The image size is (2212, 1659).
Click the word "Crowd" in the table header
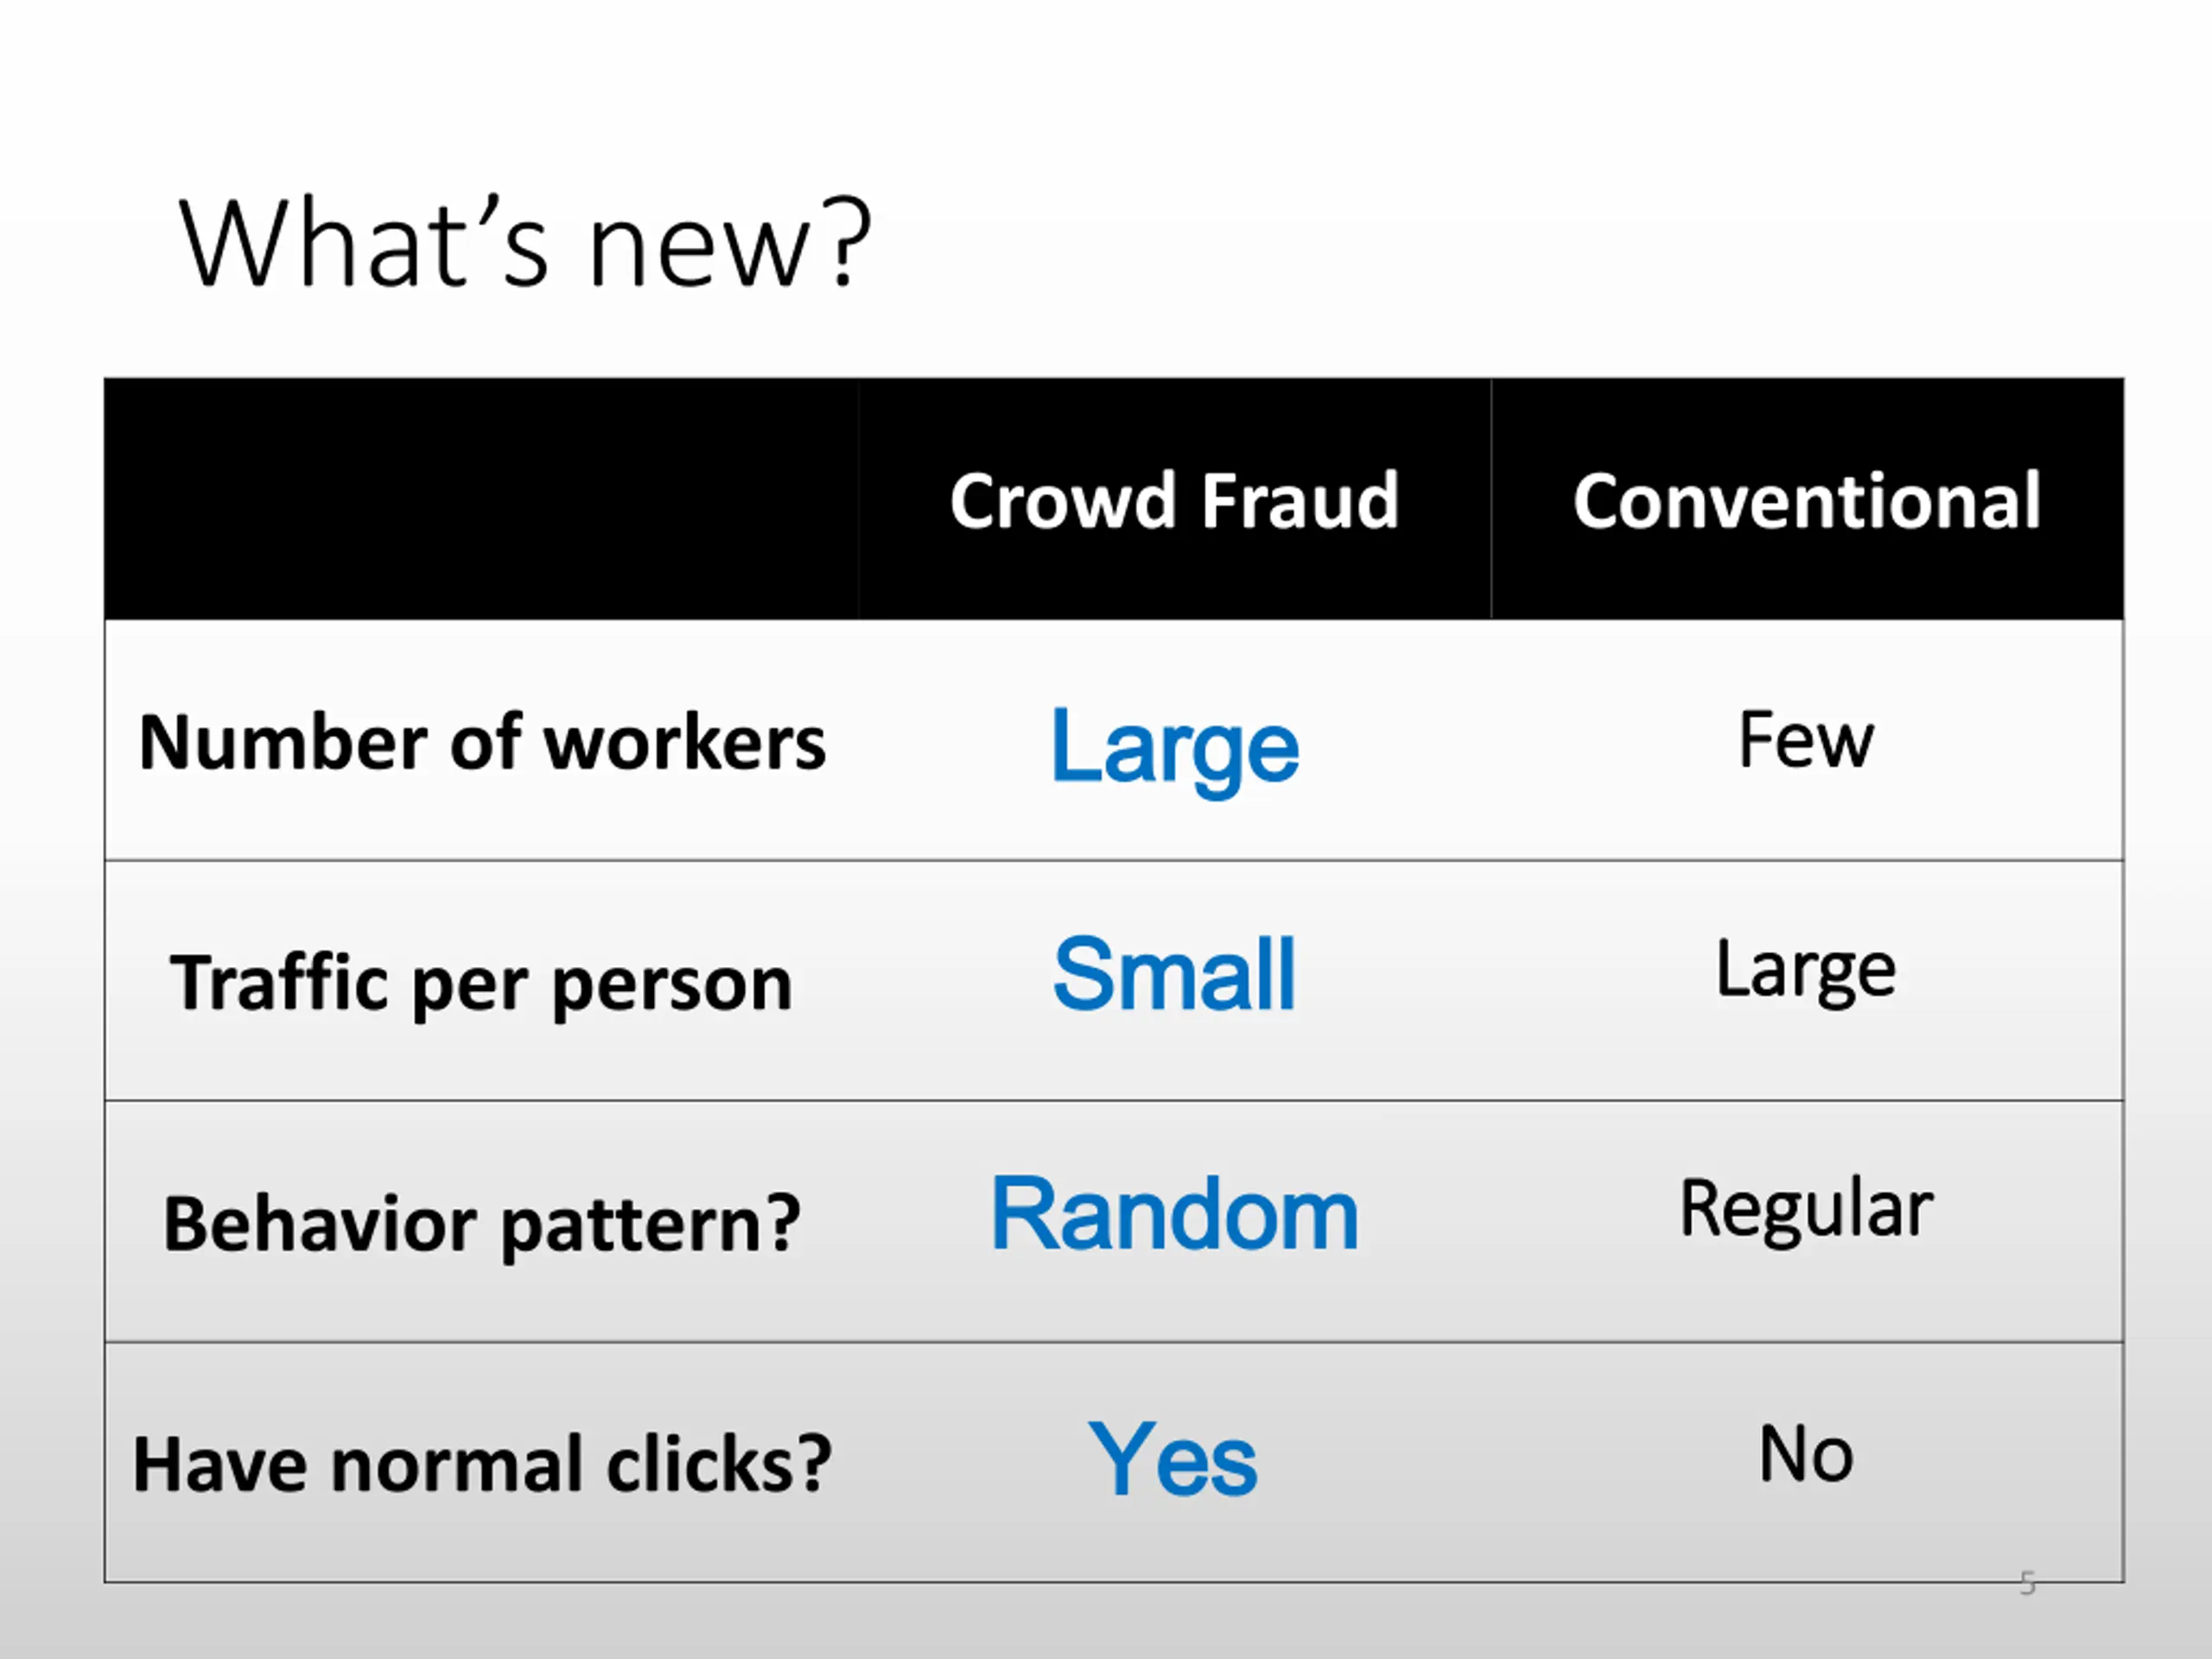(x=1062, y=501)
